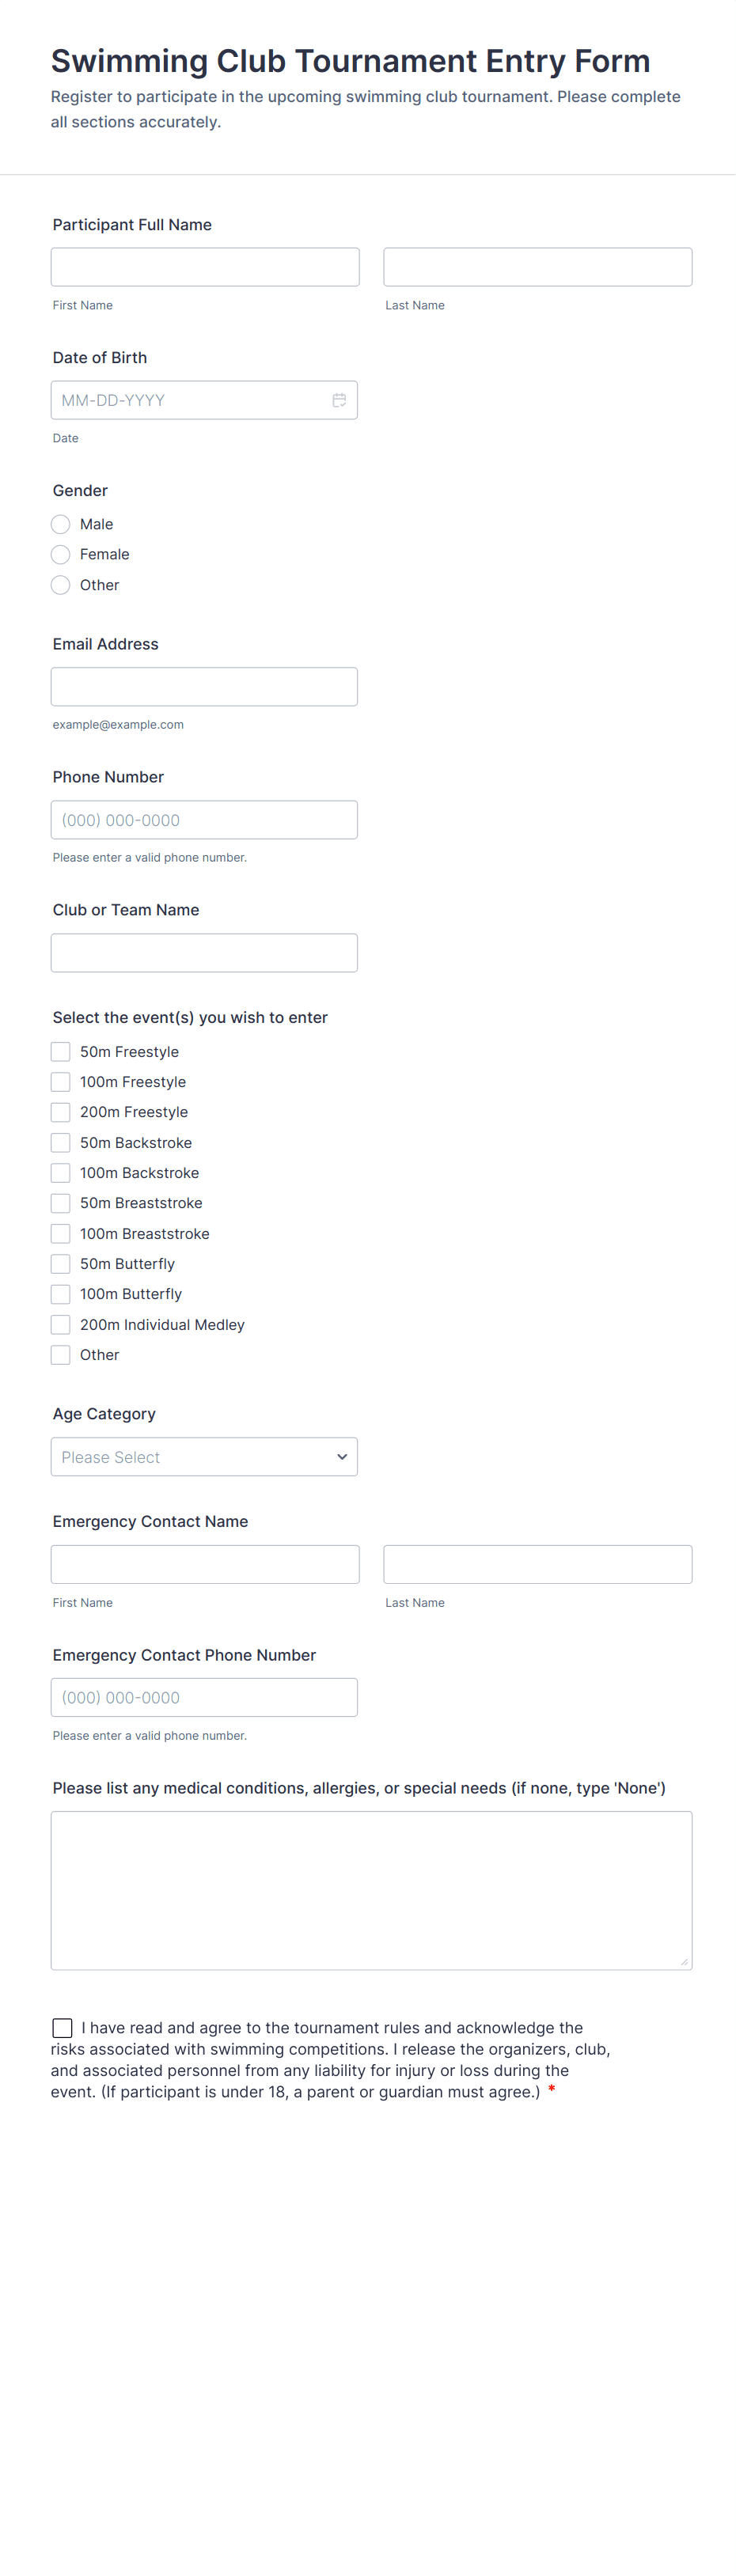Choose the Other gender radio button
The width and height of the screenshot is (736, 2576).
click(x=61, y=585)
